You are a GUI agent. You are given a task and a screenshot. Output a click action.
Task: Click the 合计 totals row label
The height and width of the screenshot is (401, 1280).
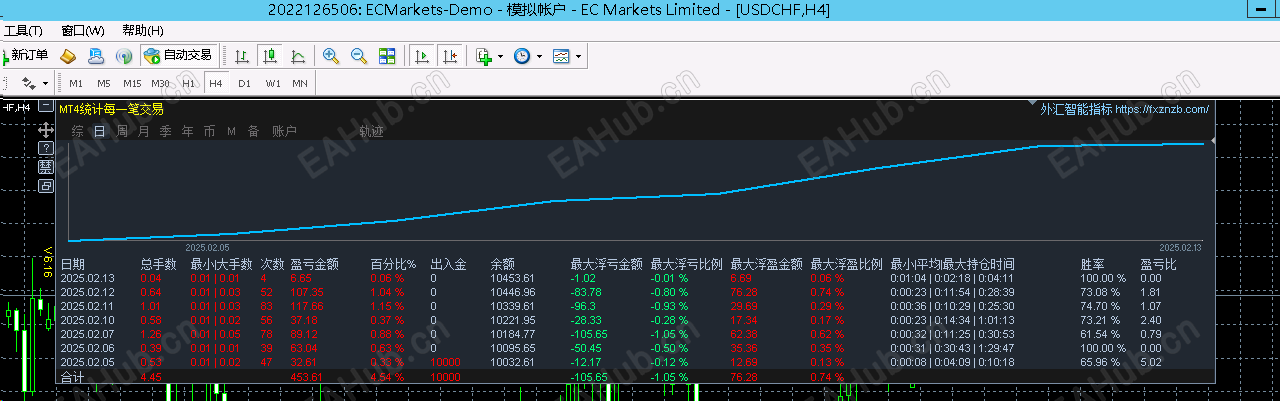click(73, 378)
